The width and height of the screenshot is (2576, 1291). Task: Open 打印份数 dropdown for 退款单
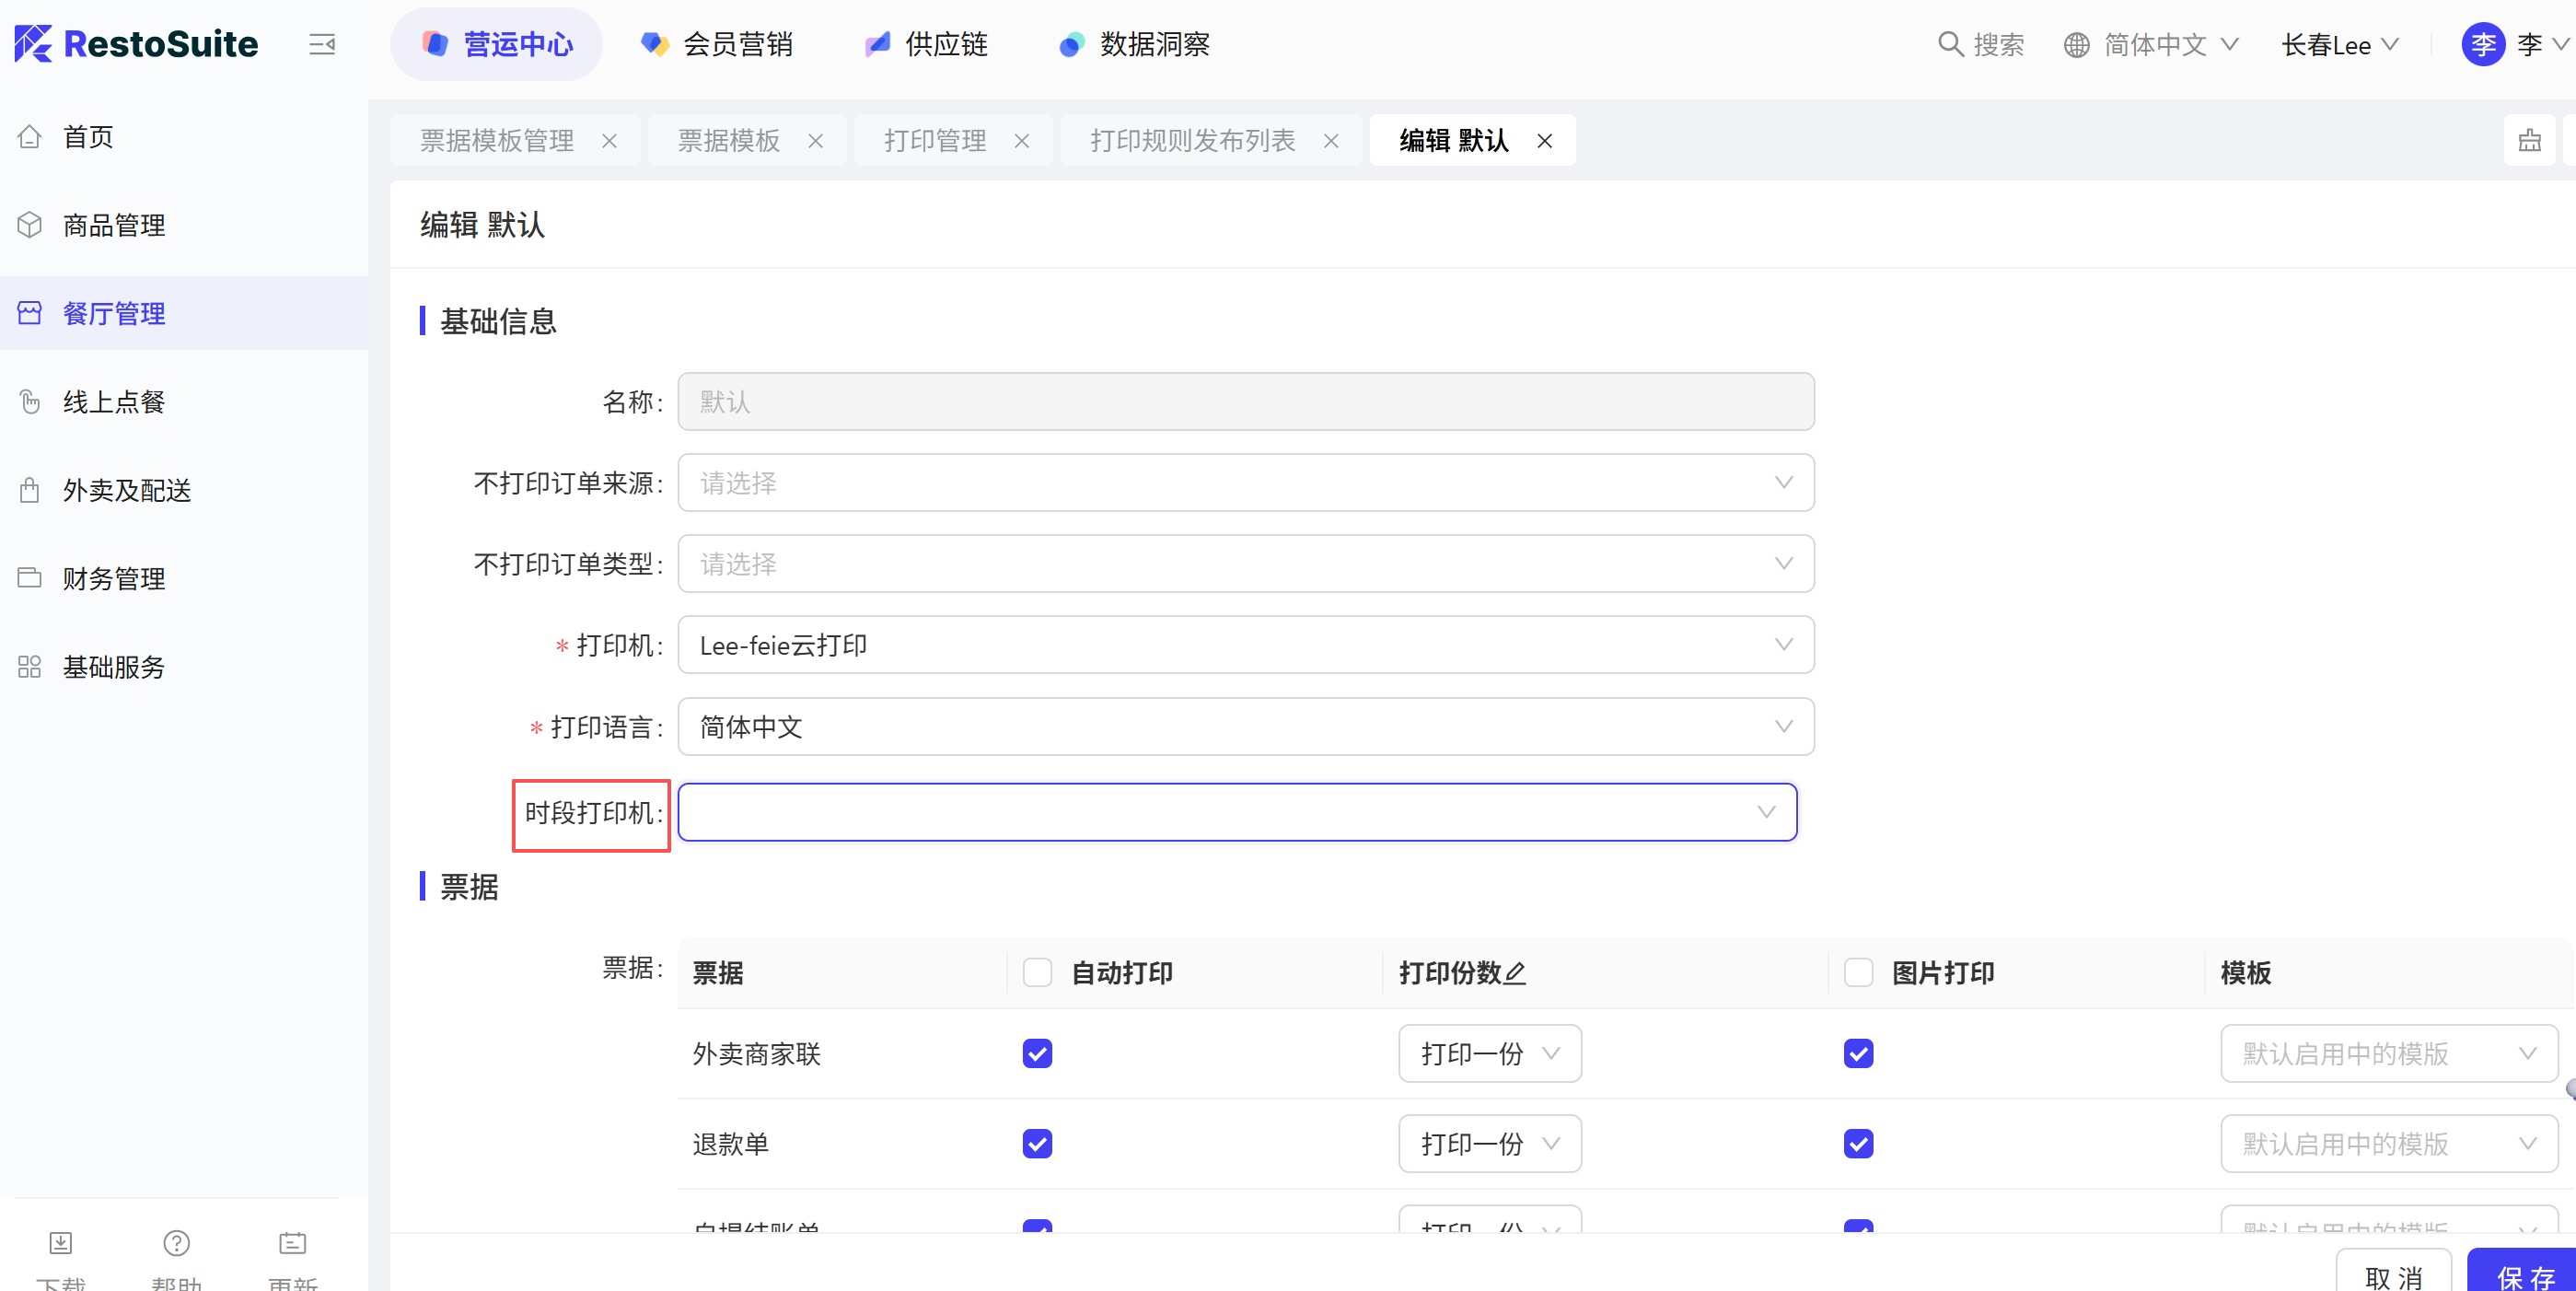tap(1489, 1143)
